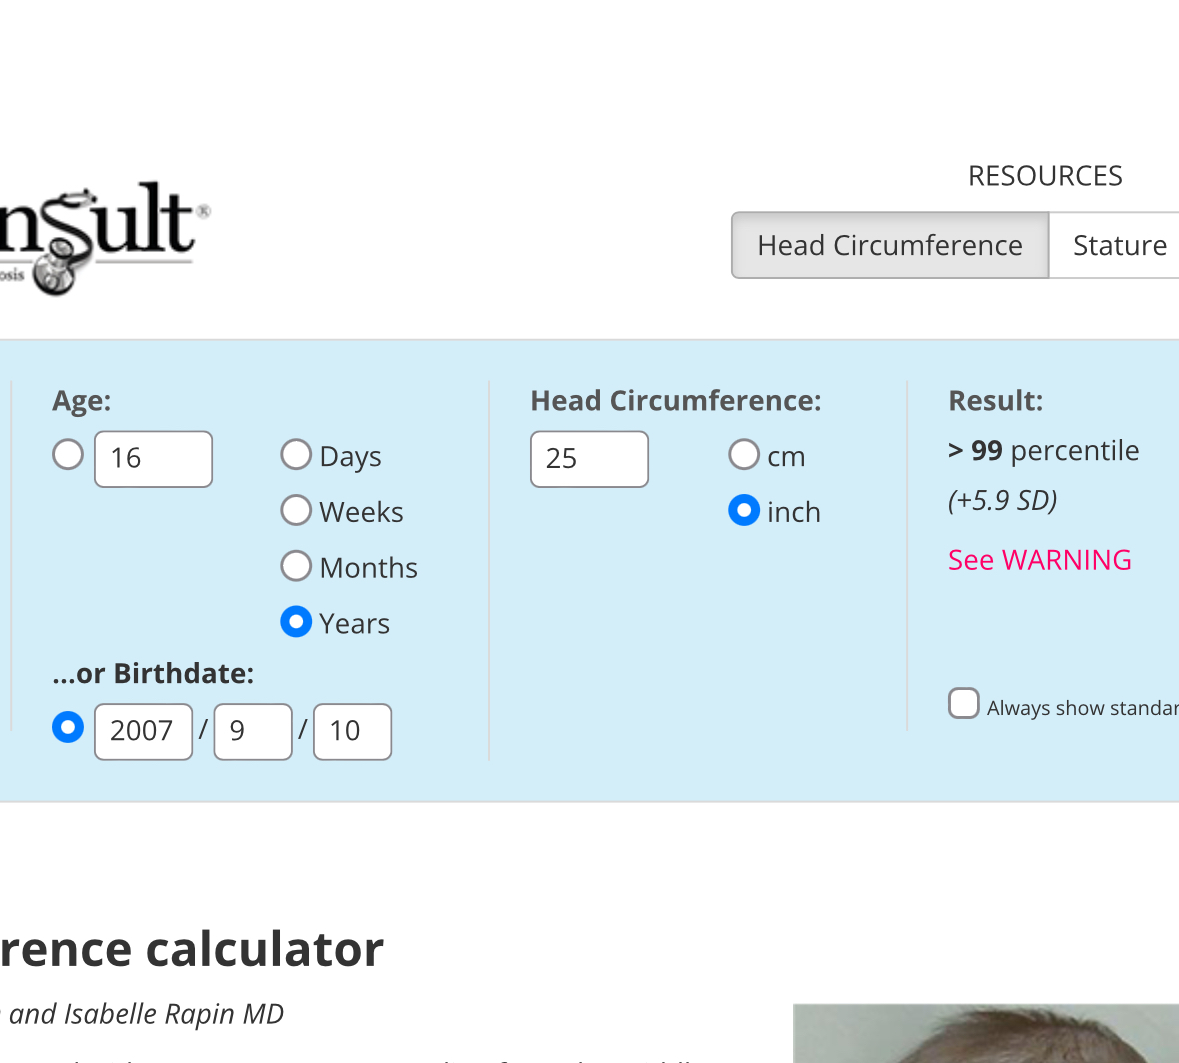This screenshot has height=1063, width=1179.
Task: Enable Always show standard deviation checkbox
Action: [x=963, y=704]
